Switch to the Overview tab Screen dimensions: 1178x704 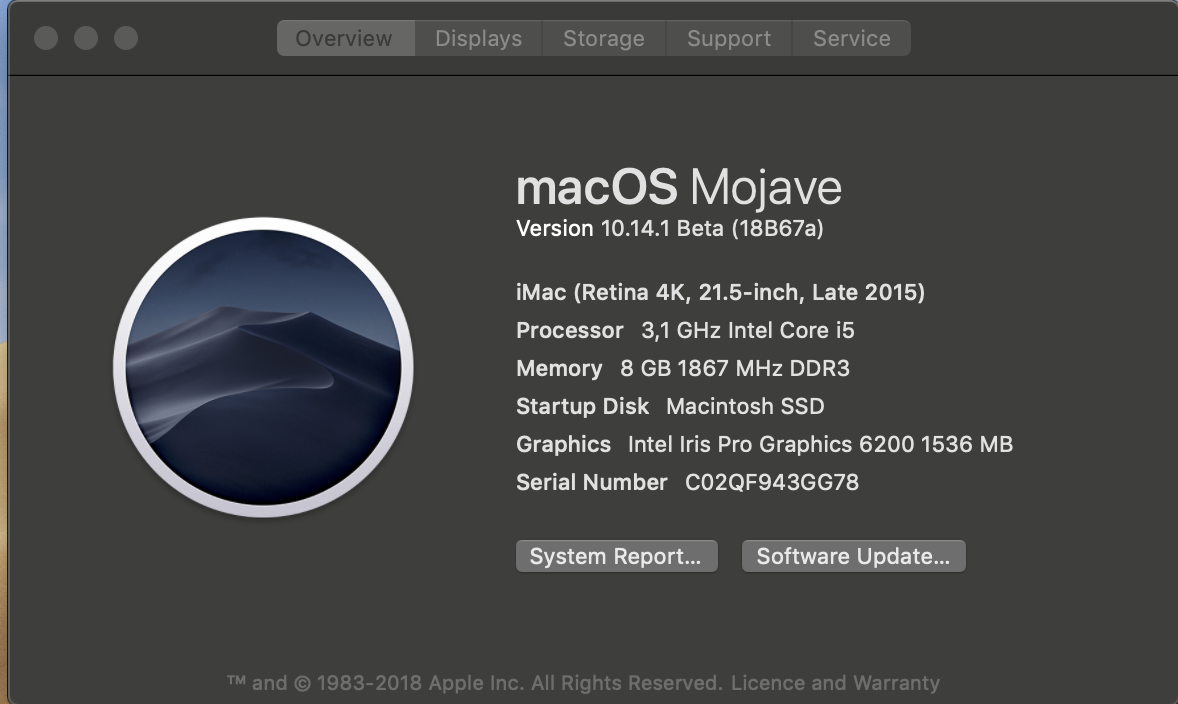point(344,39)
